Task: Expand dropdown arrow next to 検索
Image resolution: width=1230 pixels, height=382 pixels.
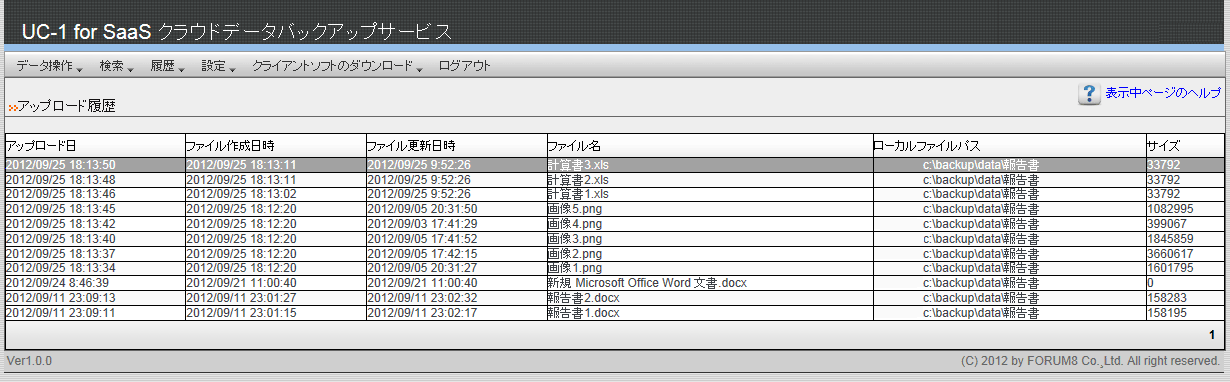Action: coord(130,69)
